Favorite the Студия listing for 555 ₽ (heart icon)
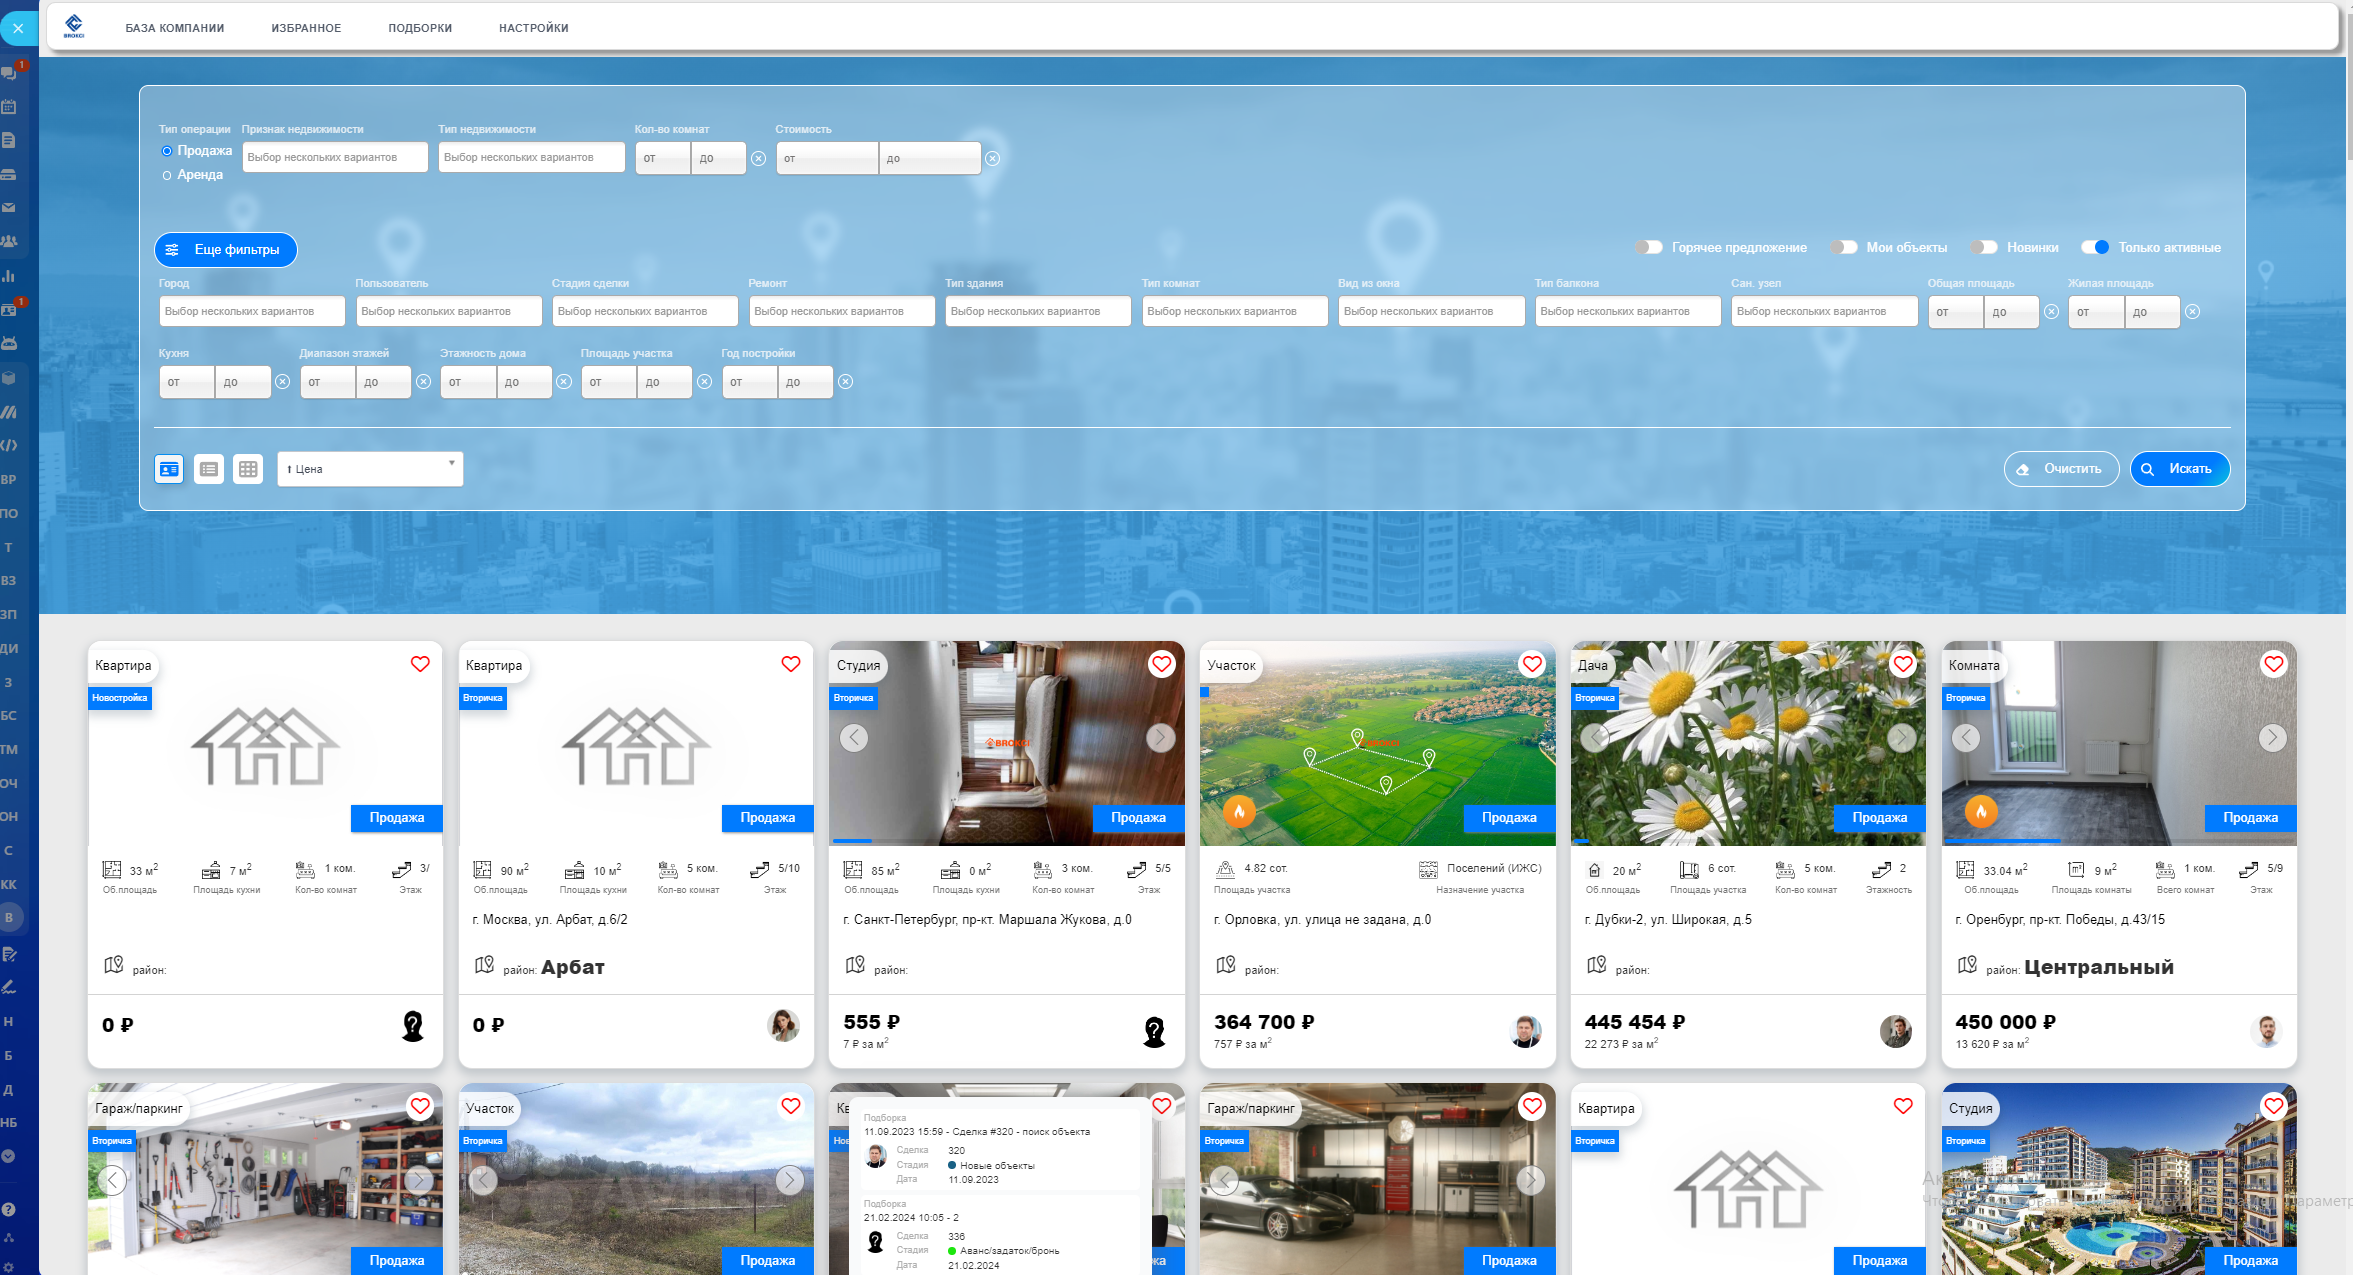The width and height of the screenshot is (2353, 1275). coord(1161,664)
